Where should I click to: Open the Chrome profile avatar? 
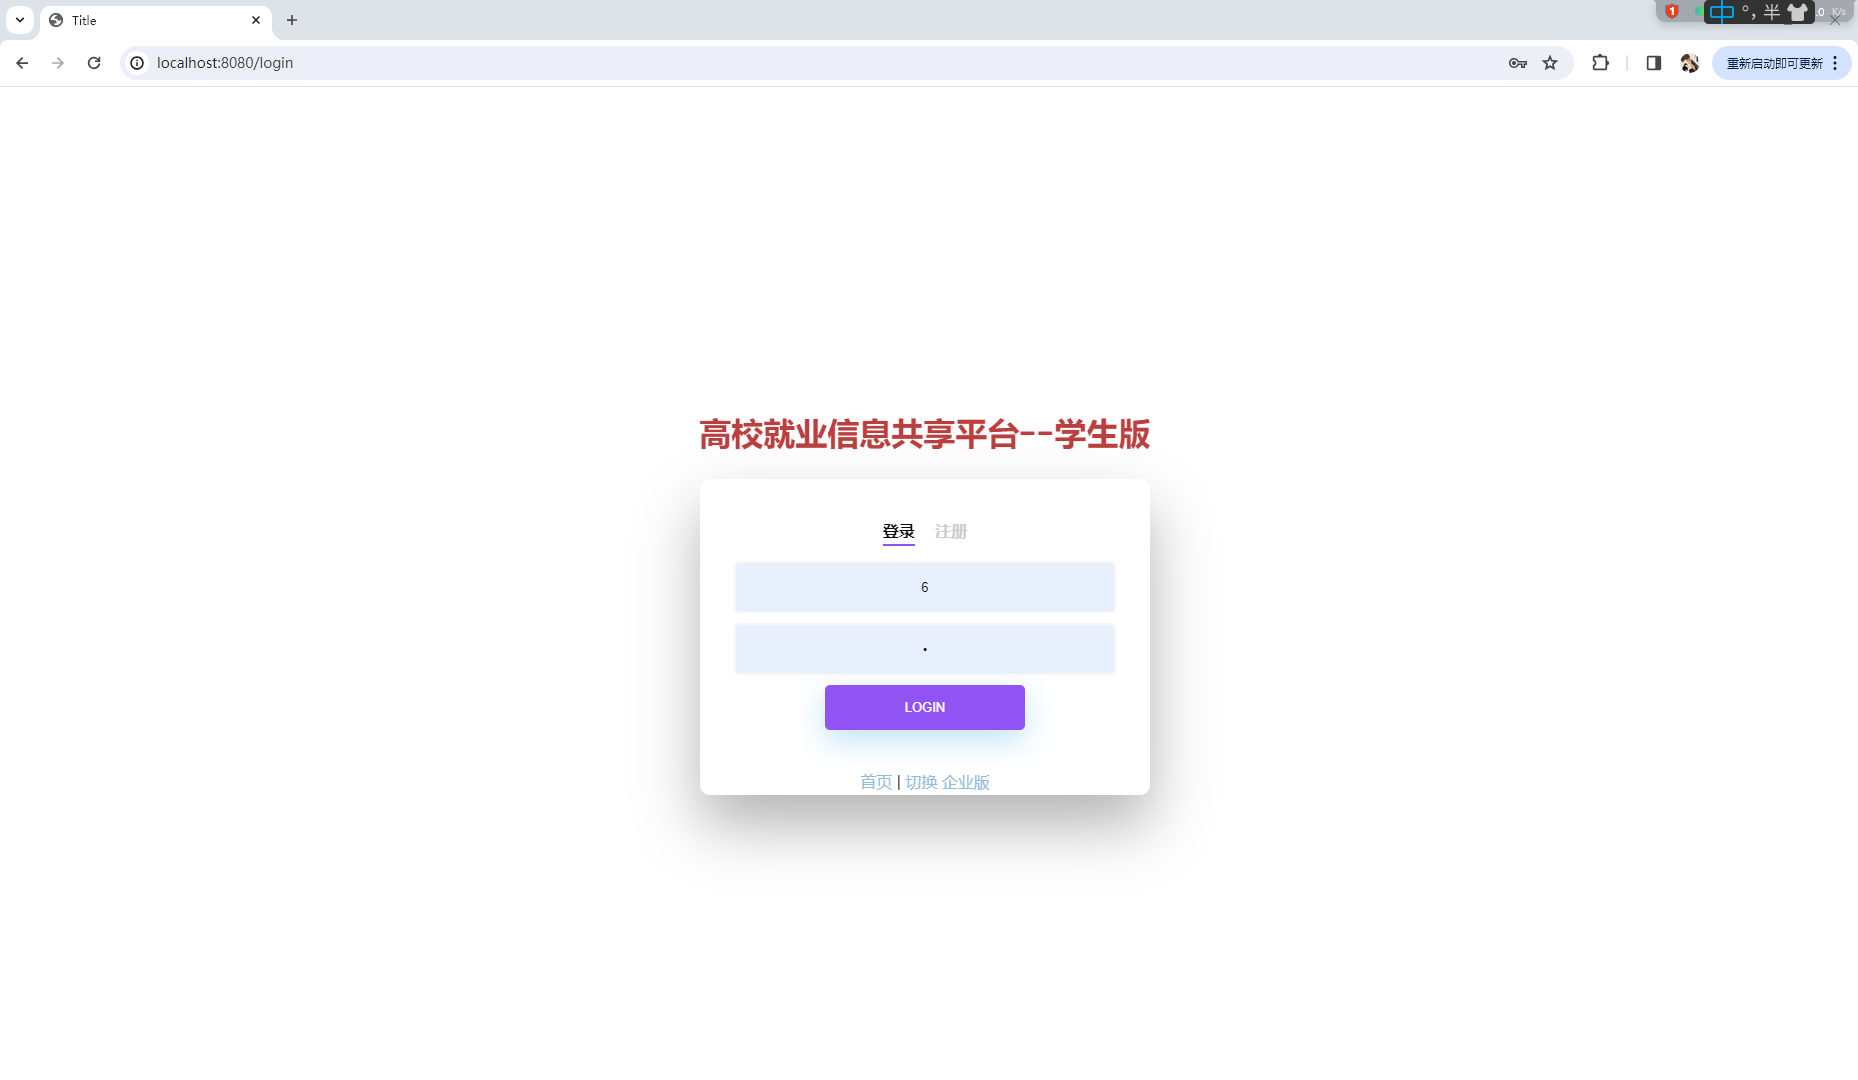1690,63
